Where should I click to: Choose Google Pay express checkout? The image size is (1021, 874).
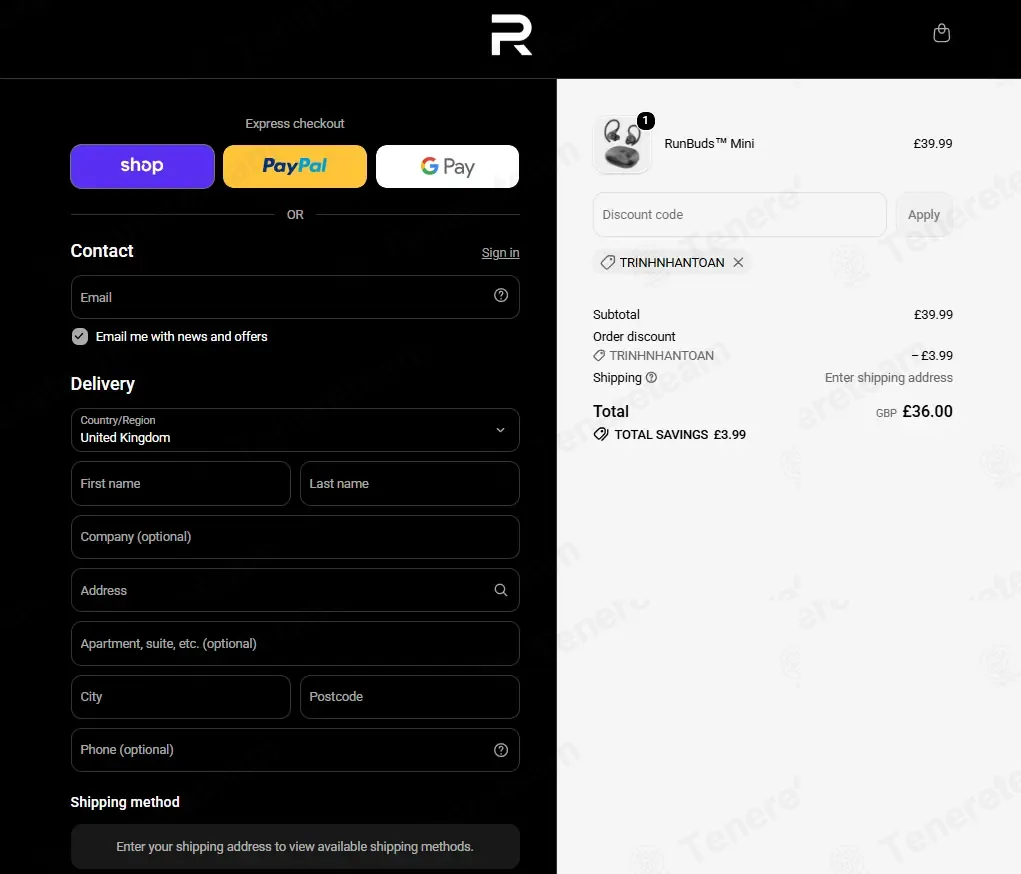click(448, 166)
